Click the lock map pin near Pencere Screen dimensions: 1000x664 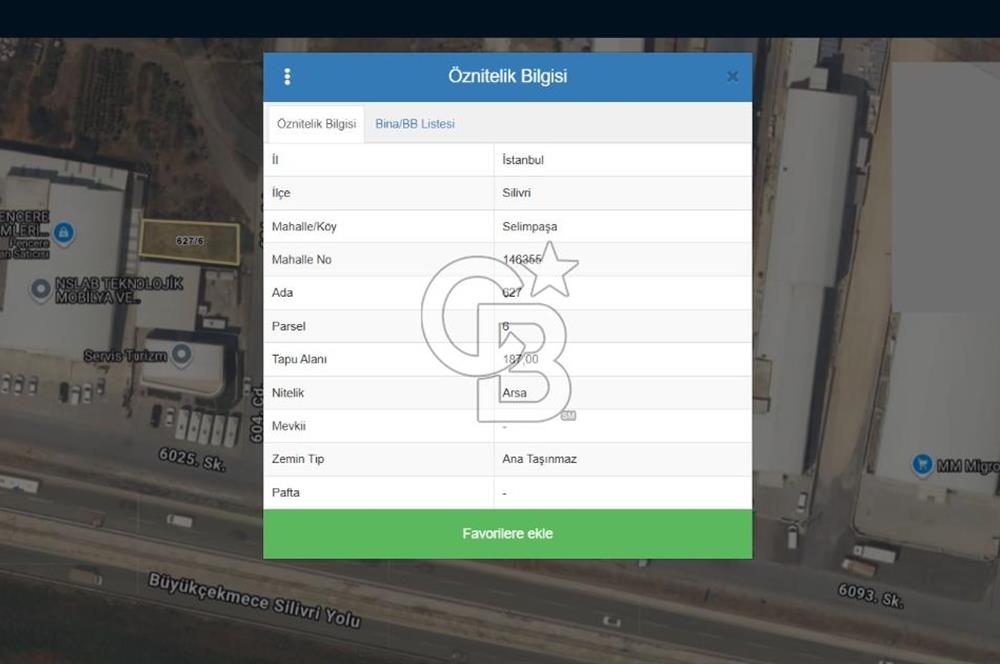point(63,232)
